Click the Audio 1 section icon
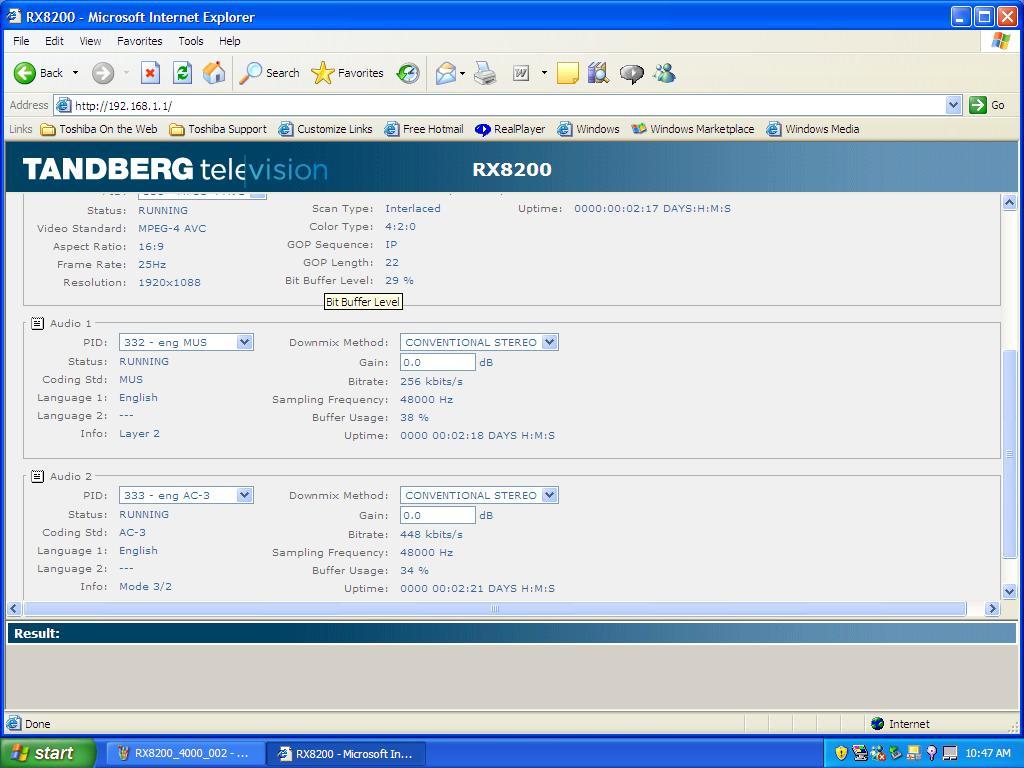This screenshot has width=1024, height=768. [x=37, y=323]
